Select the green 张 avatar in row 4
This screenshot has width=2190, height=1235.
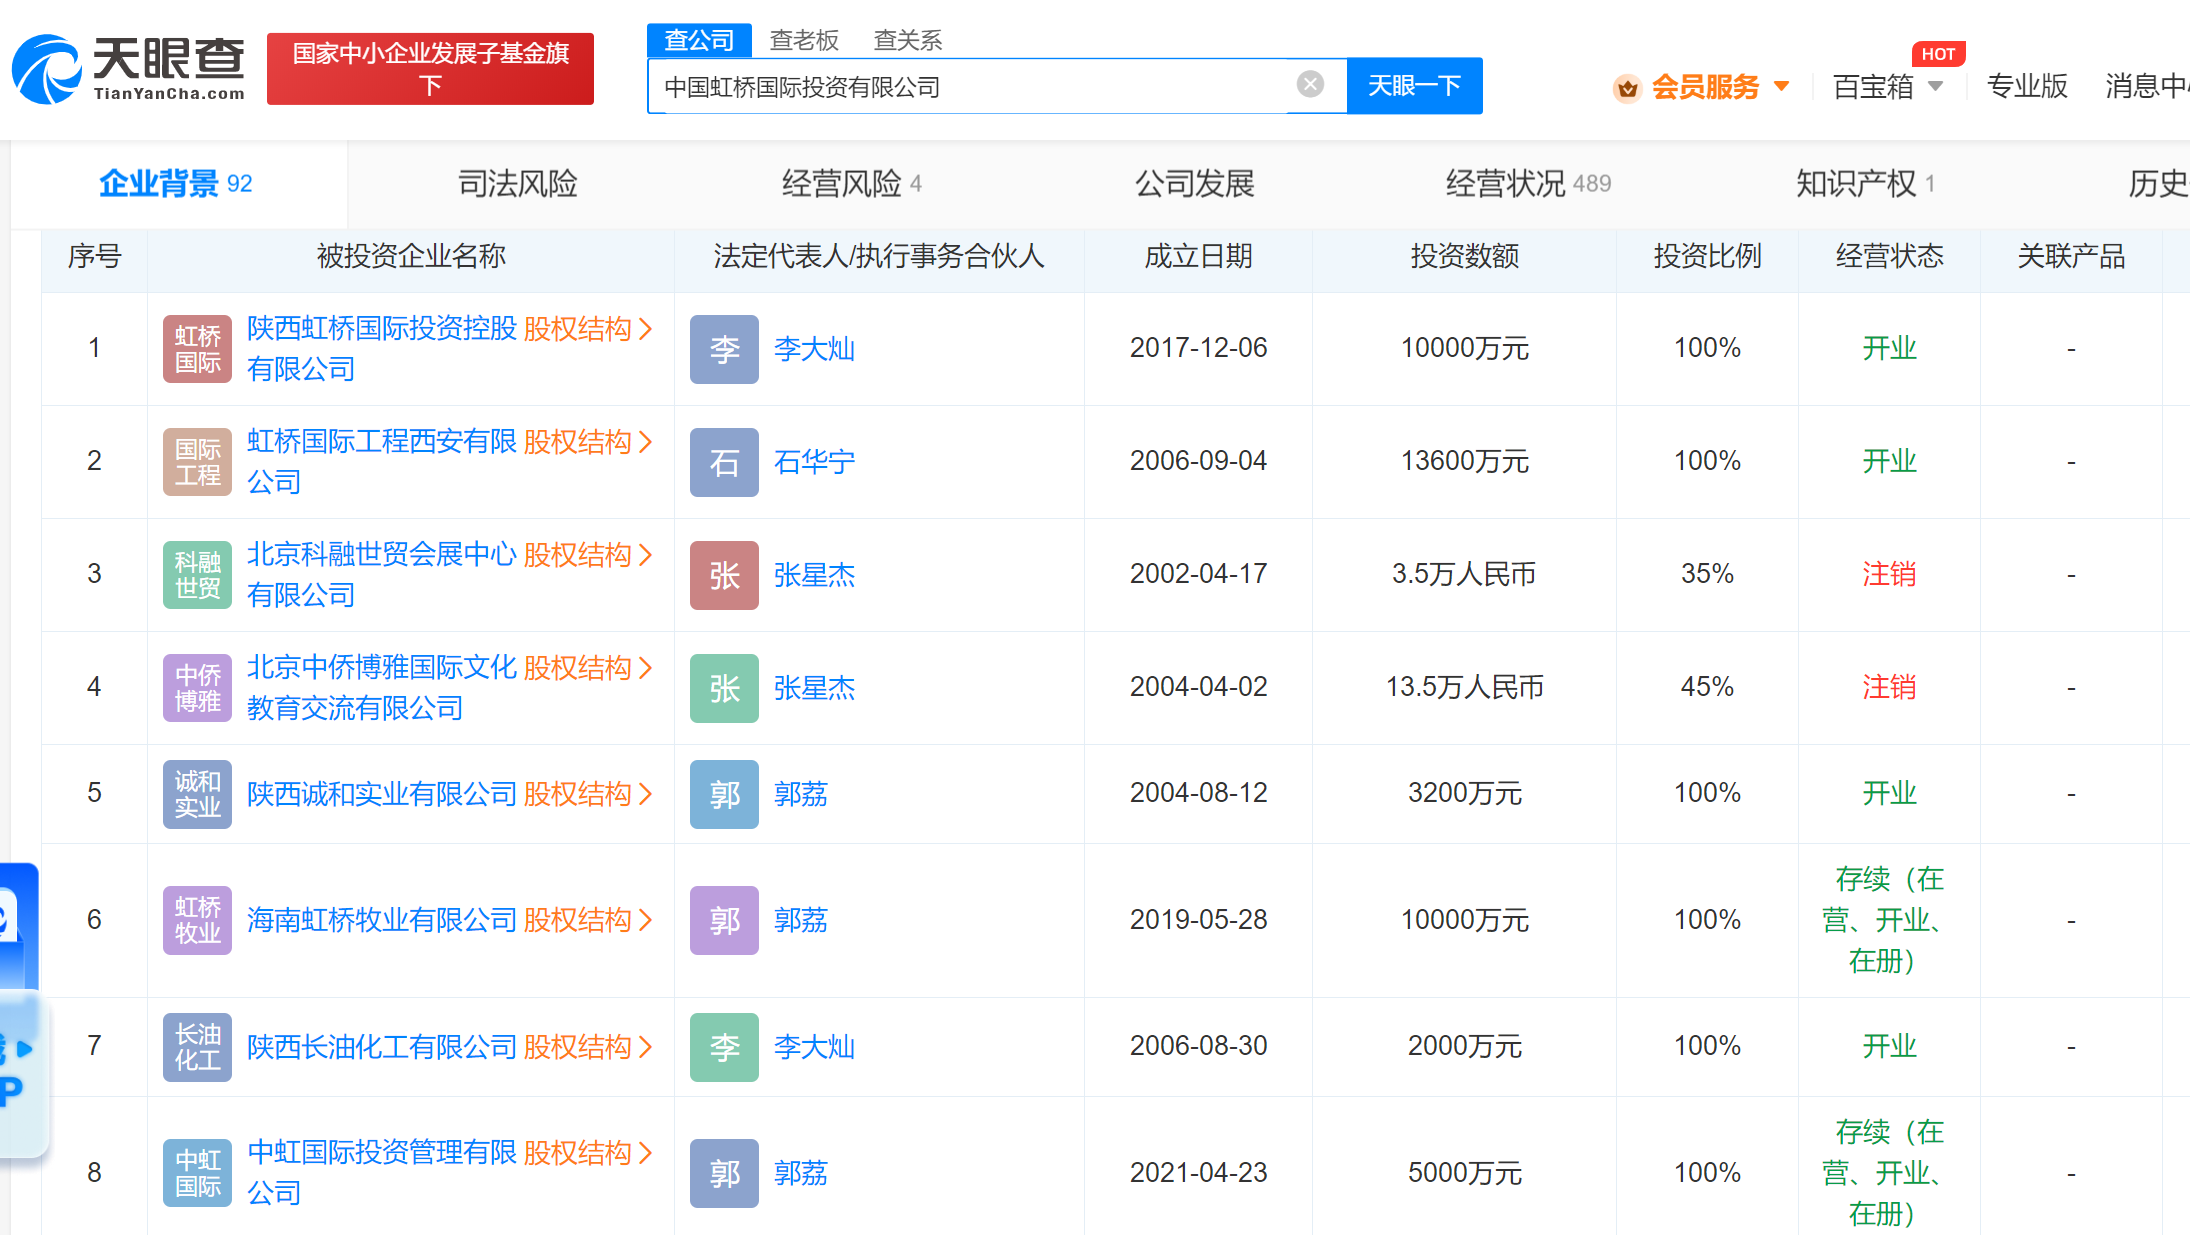coord(724,688)
